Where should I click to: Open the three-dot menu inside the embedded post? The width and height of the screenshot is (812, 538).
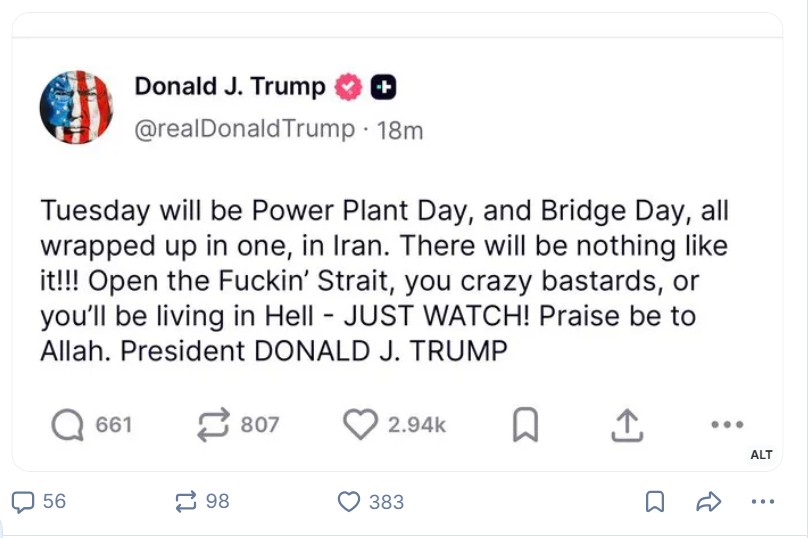click(x=727, y=425)
